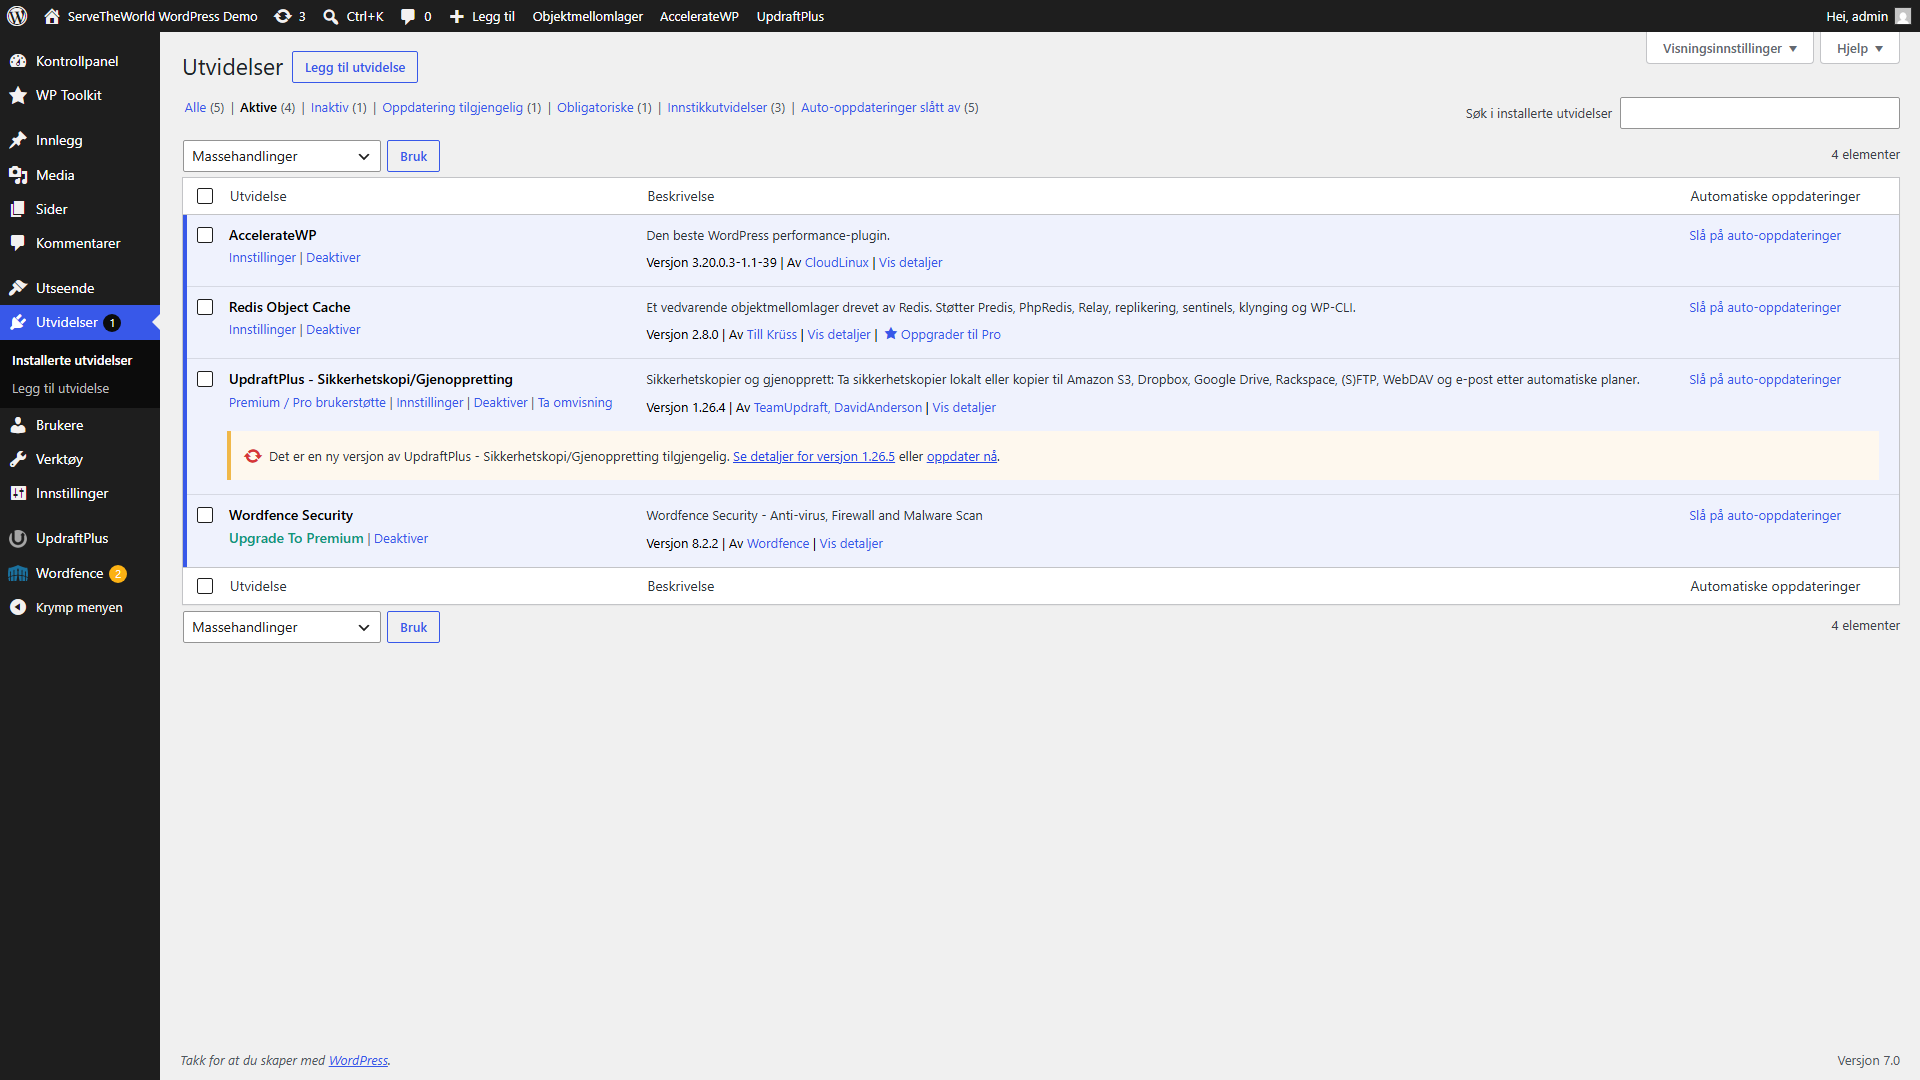Screen dimensions: 1920x1080
Task: Click the Utvidelser plug icon
Action: [18, 322]
